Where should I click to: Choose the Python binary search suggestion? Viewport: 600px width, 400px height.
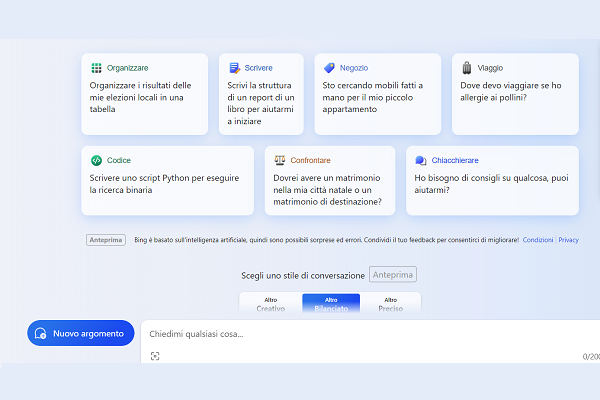coord(168,181)
